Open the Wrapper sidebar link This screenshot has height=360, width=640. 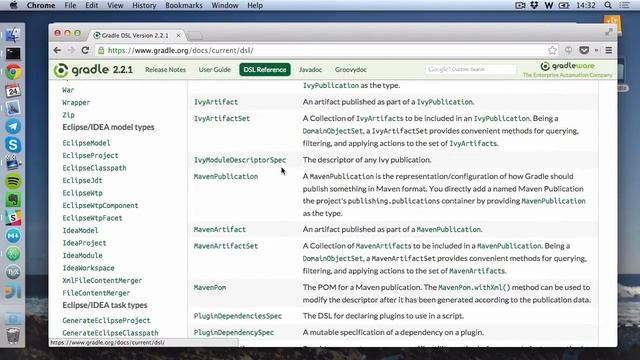[76, 102]
